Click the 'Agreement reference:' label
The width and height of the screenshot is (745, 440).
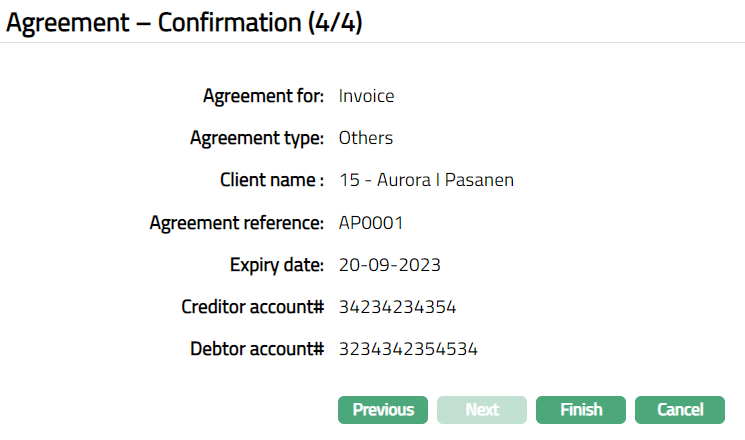pyautogui.click(x=236, y=222)
